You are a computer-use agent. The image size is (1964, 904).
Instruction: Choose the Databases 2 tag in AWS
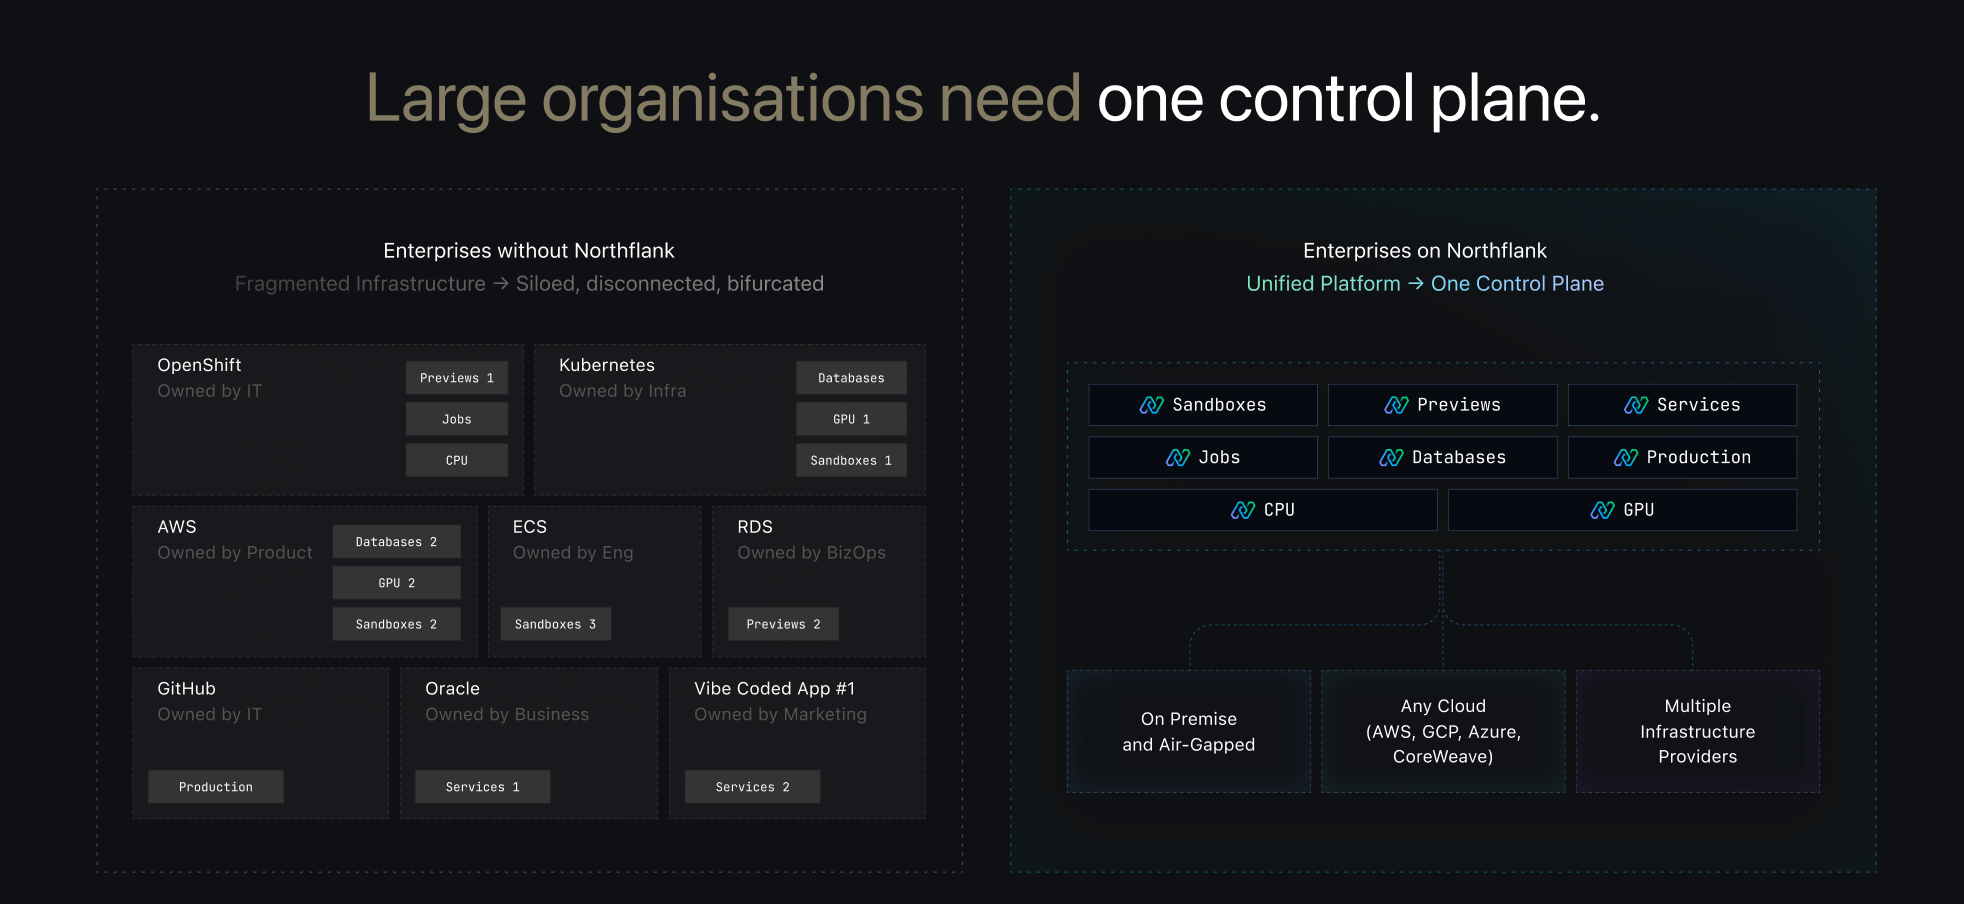point(396,542)
